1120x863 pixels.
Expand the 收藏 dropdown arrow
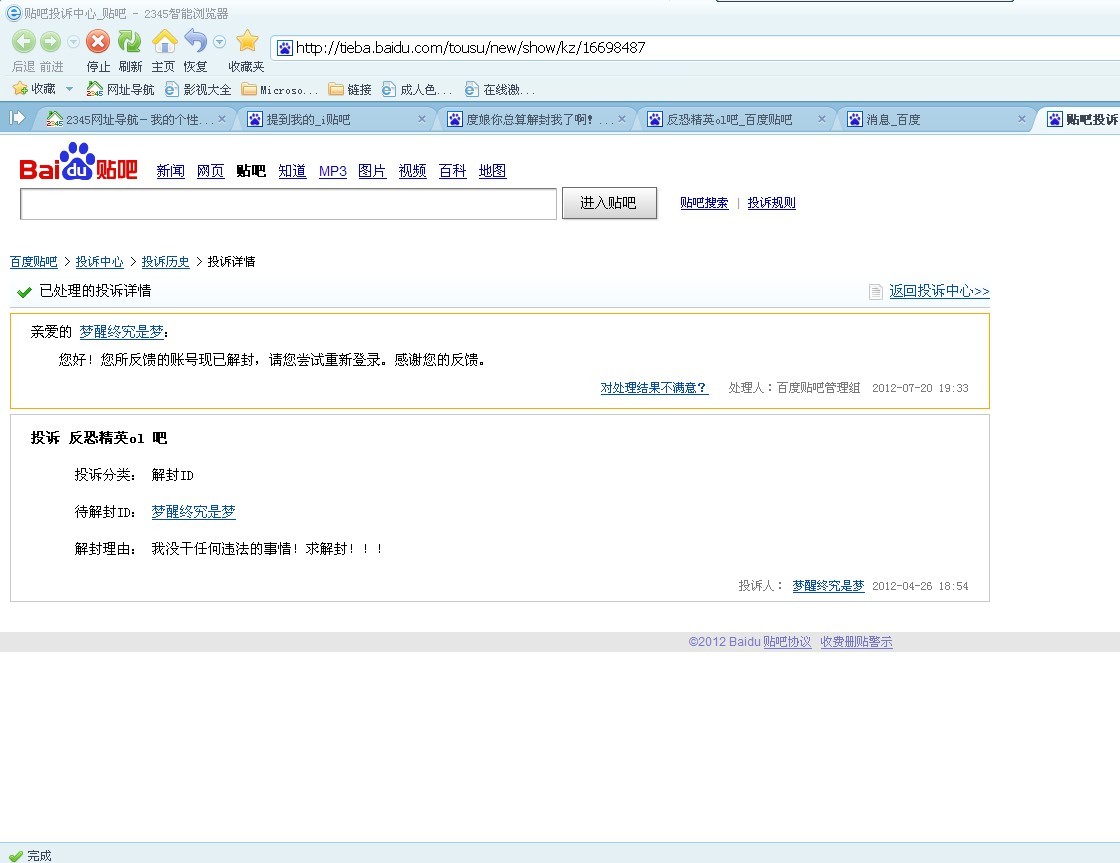coord(69,89)
